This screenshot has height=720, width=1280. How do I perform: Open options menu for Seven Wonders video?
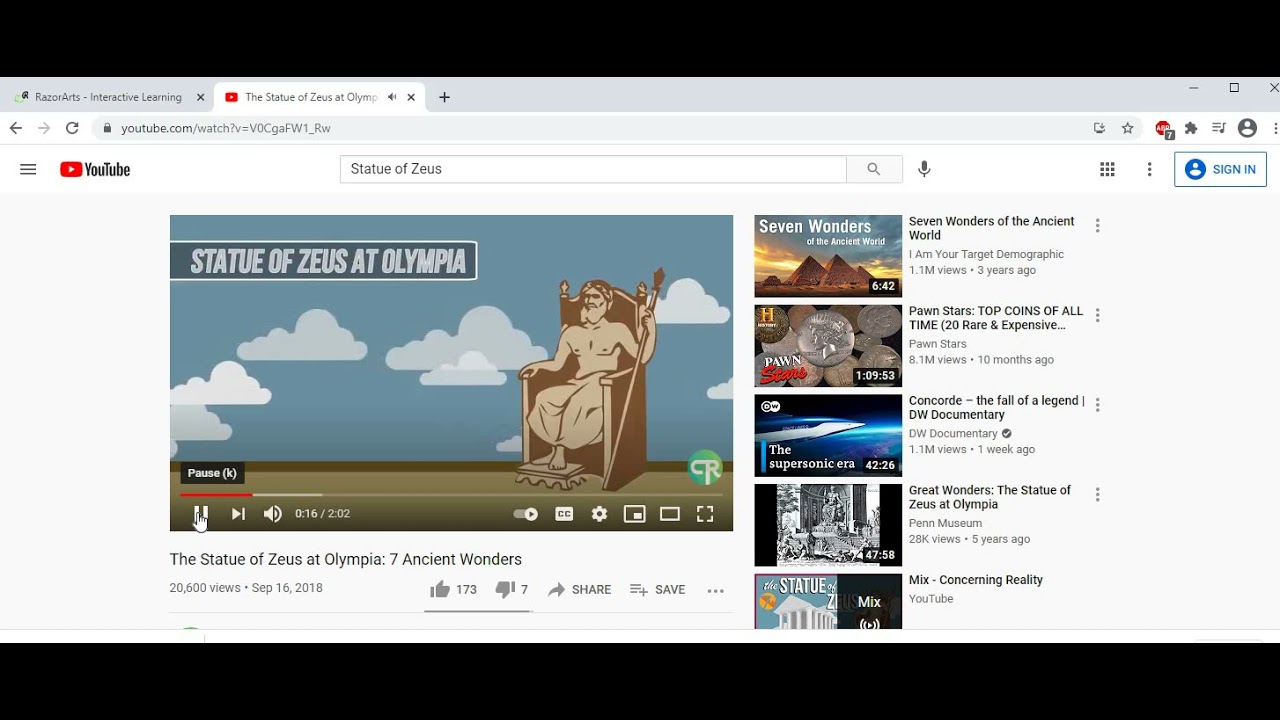click(1097, 226)
